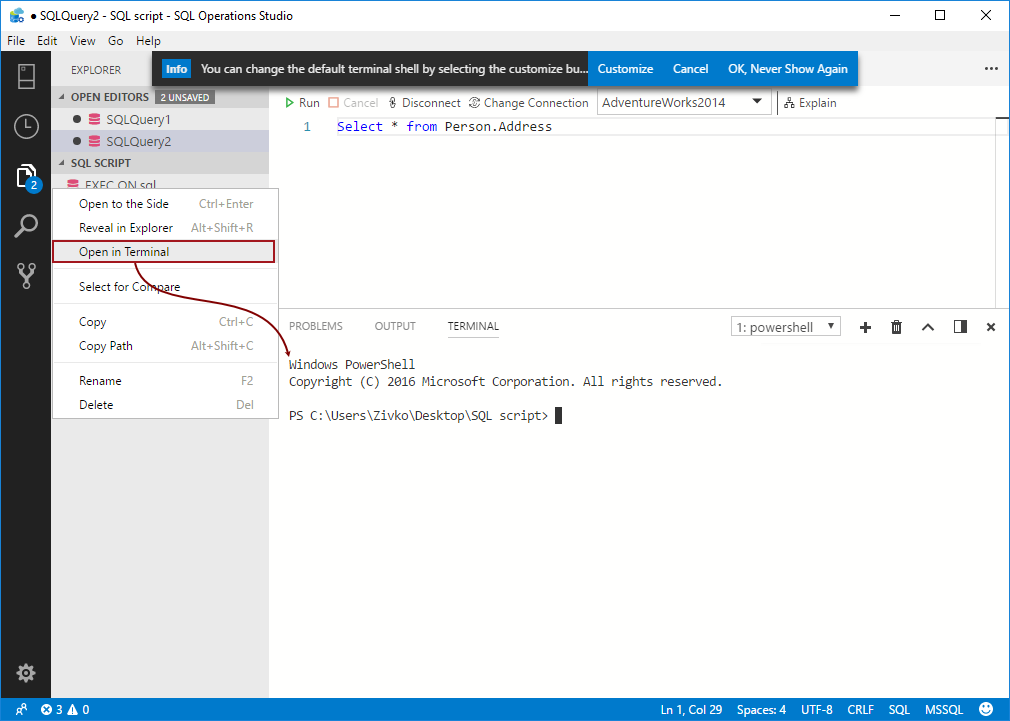Choose Rename in context menu
This screenshot has height=721, width=1010.
[166, 381]
